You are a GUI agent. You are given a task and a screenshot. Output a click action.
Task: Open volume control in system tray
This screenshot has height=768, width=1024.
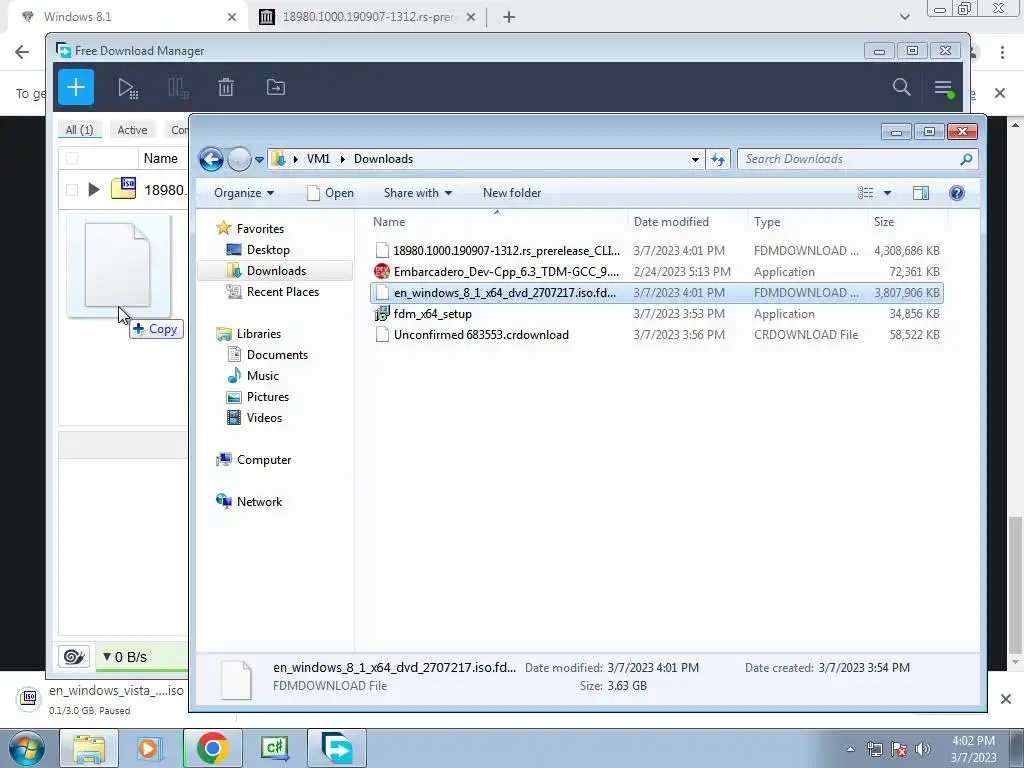pos(923,749)
